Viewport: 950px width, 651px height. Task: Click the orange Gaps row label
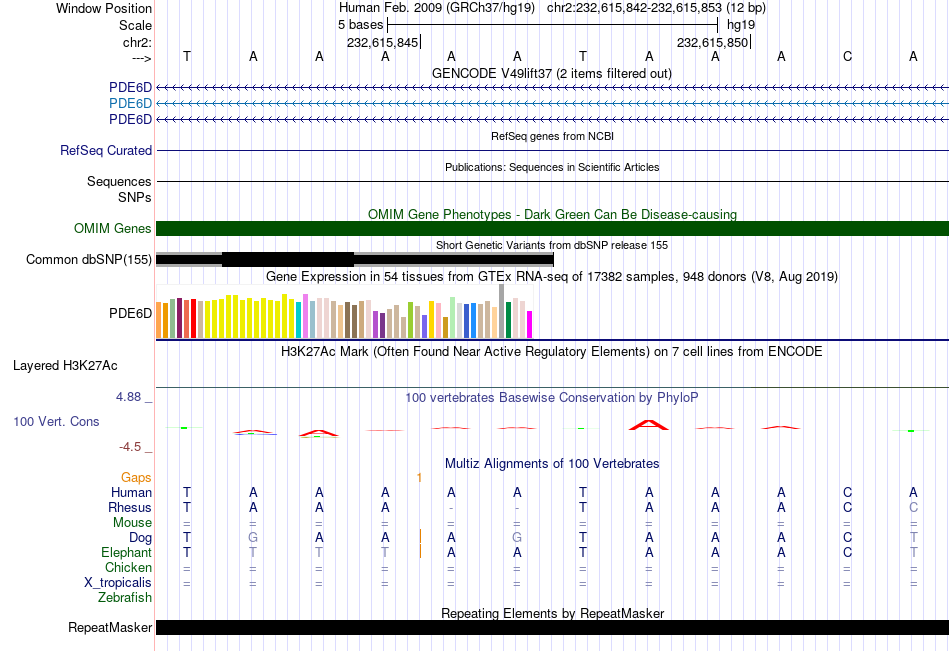pos(136,478)
